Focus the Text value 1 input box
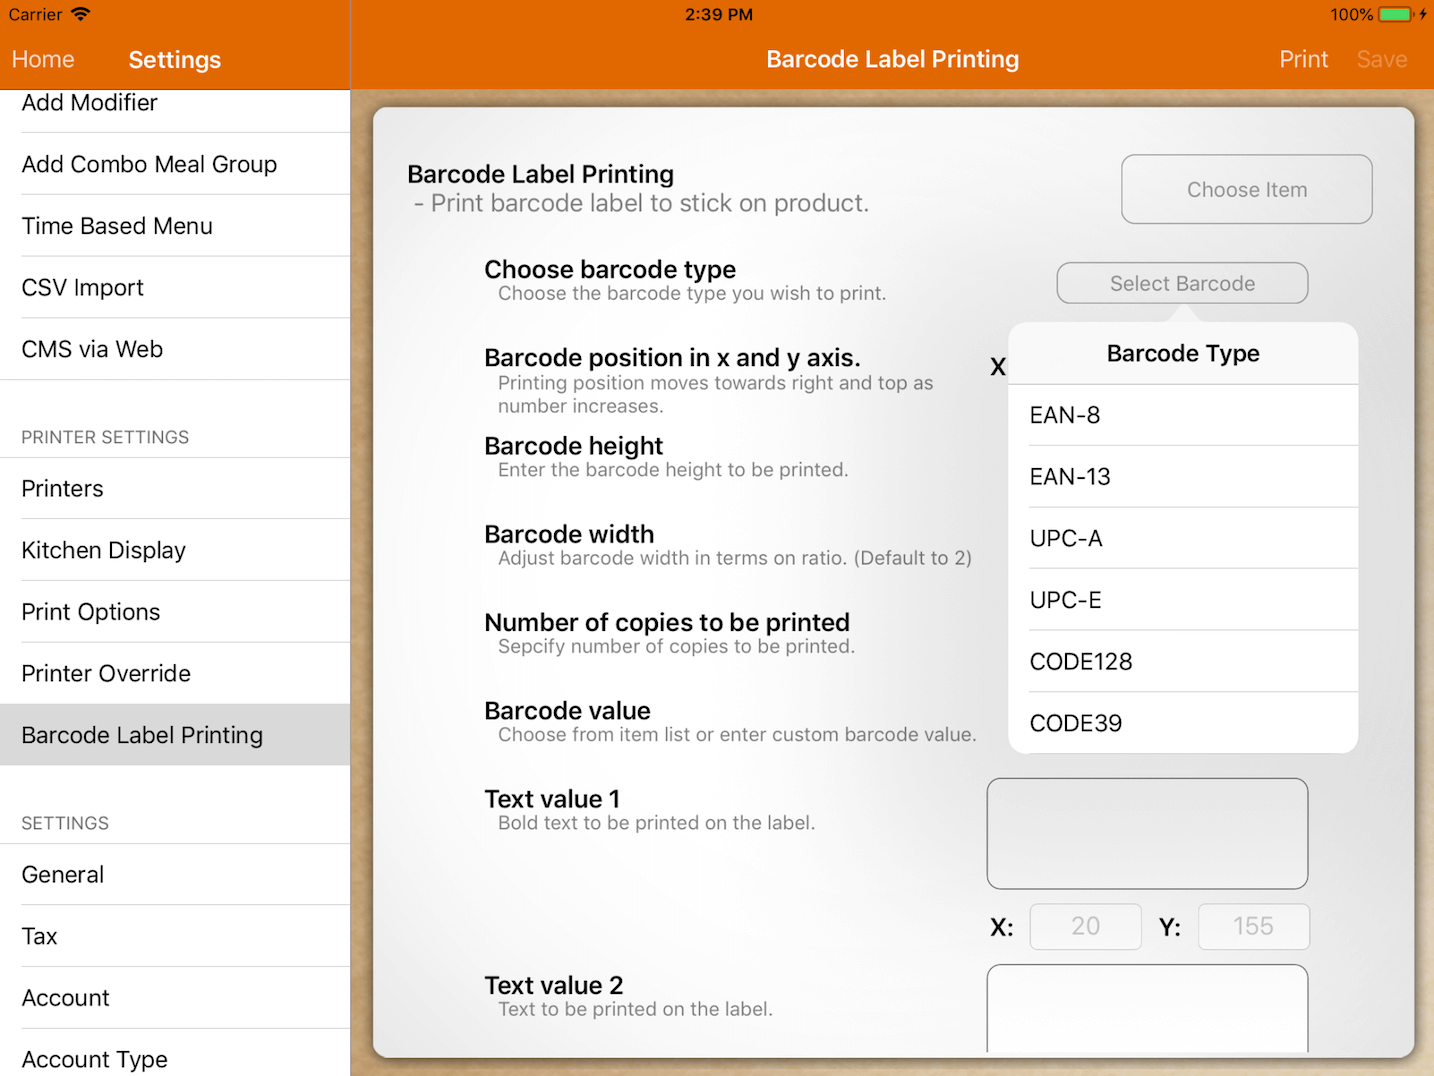Screen dimensions: 1434x1076 pos(1147,834)
